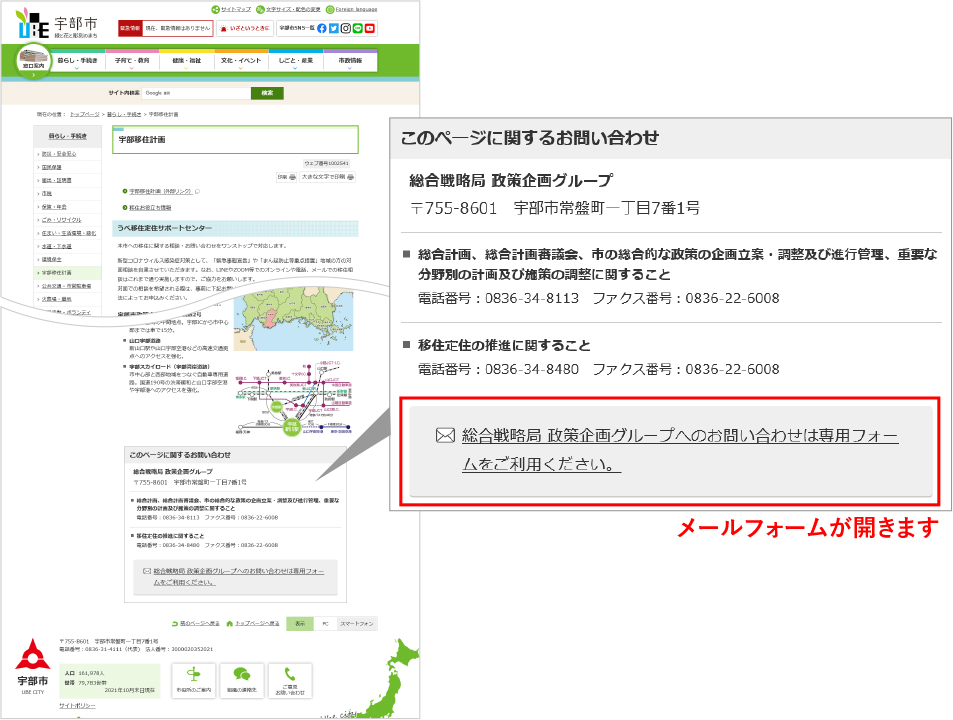953x720 pixels.
Task: Open the 公共交通・市営駐車場 sidebar item
Action: (x=67, y=286)
